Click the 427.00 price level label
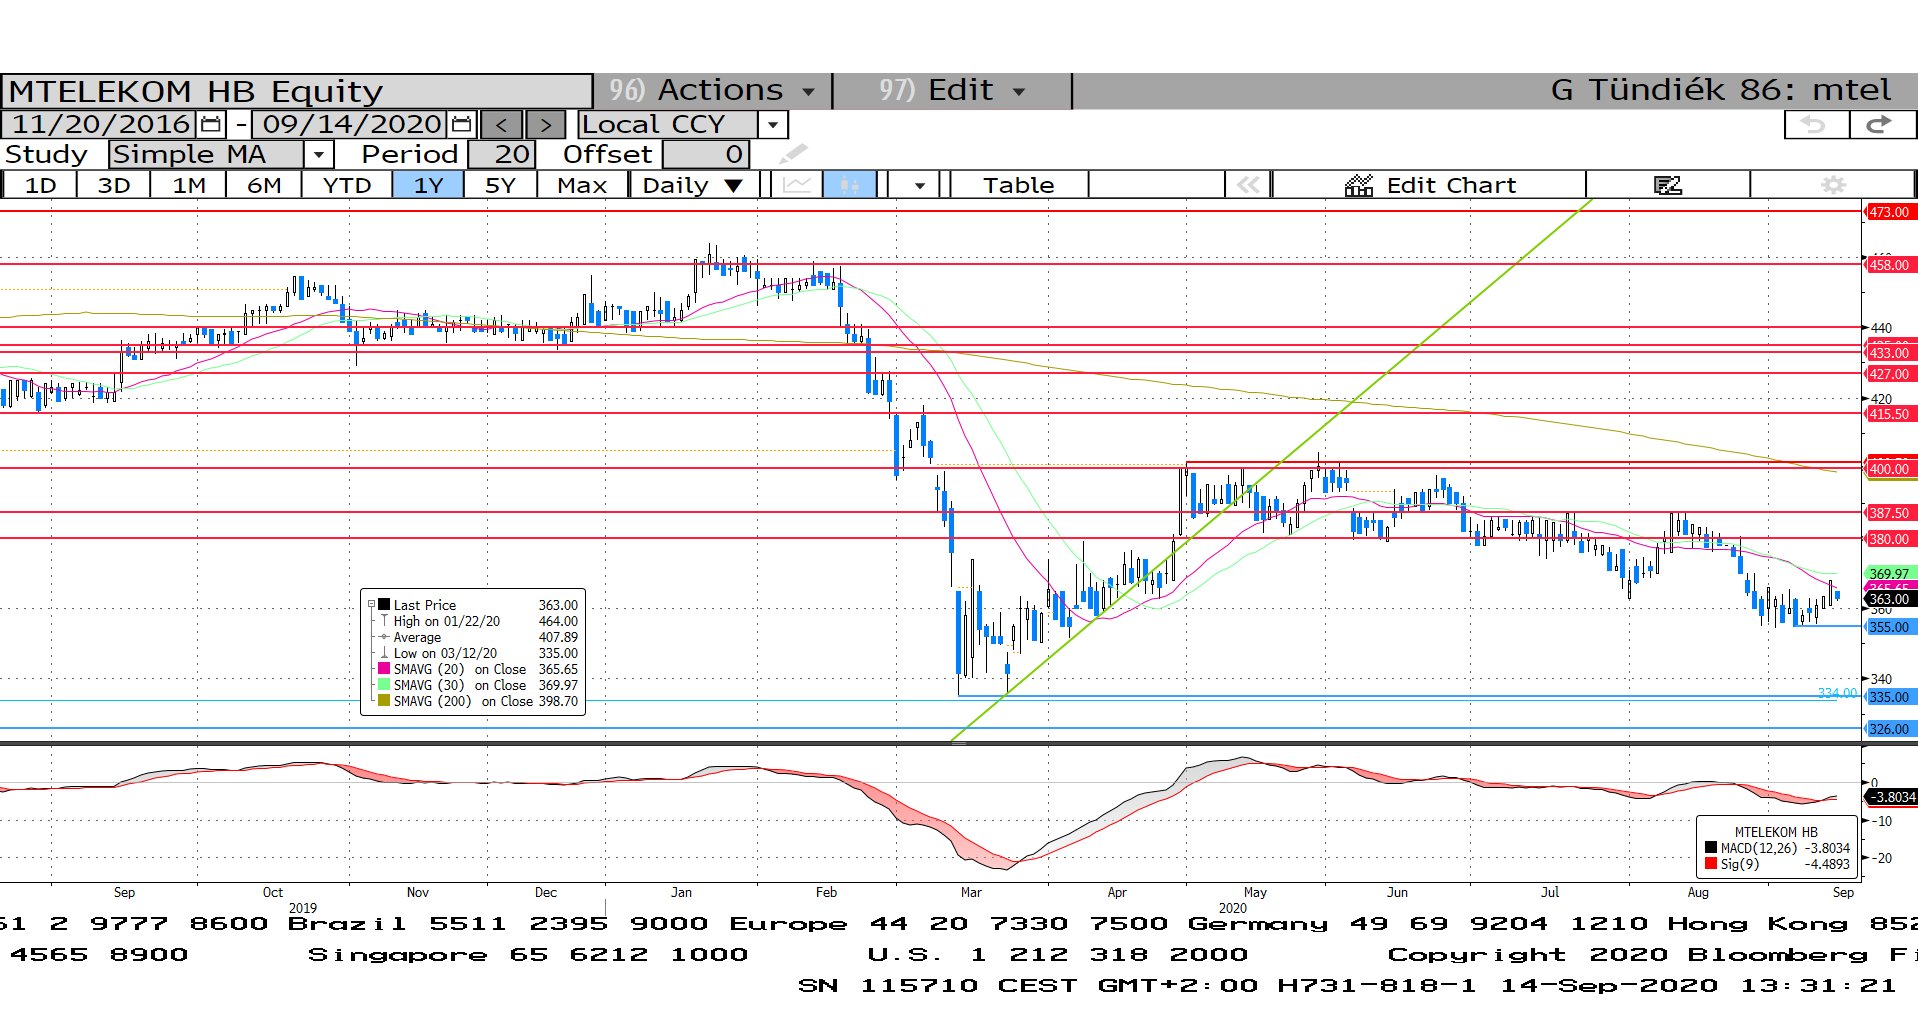The image size is (1918, 1025). point(1890,374)
